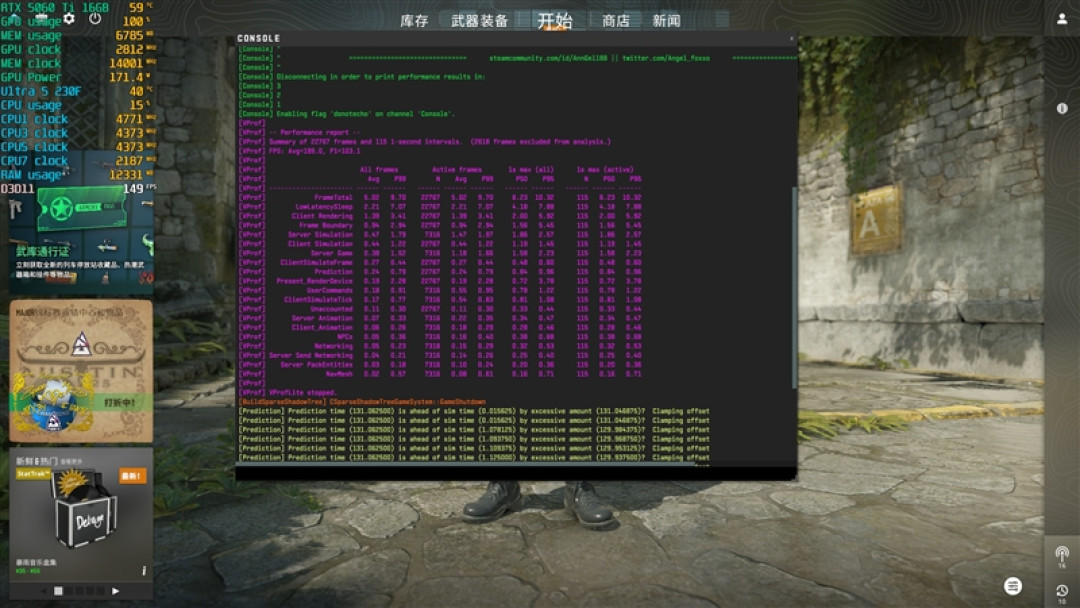Image resolution: width=1080 pixels, height=608 pixels.
Task: Open the inbox tray icon beside home
Action: tap(41, 19)
